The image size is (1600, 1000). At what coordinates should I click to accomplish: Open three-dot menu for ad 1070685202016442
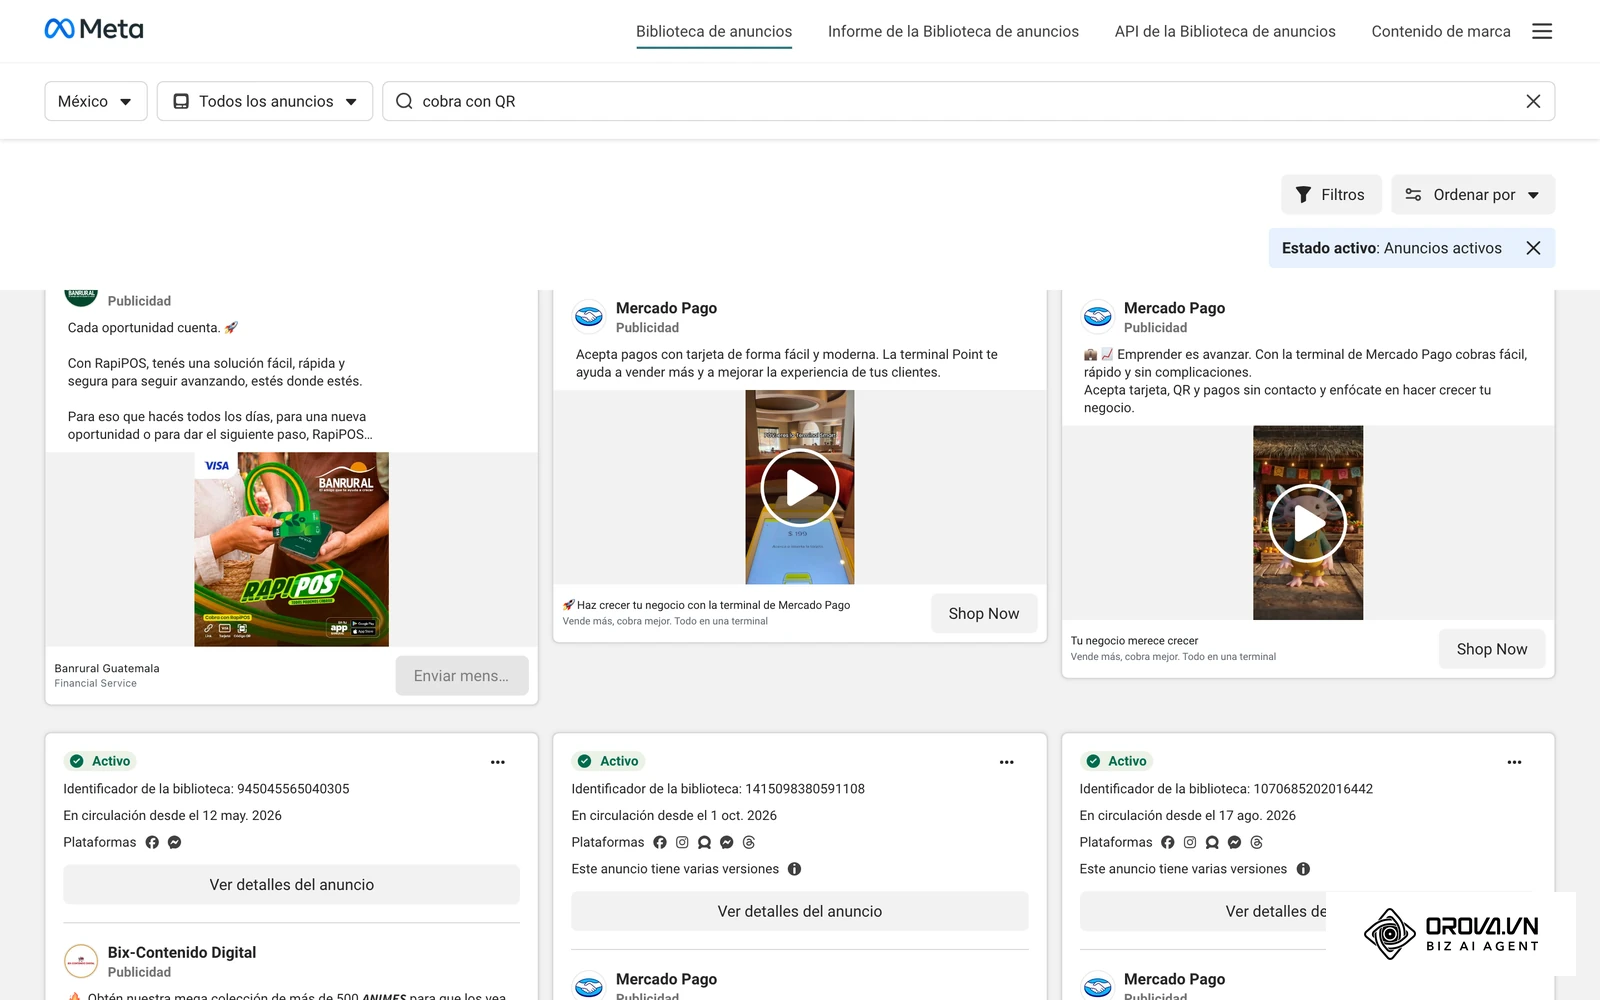(x=1515, y=762)
